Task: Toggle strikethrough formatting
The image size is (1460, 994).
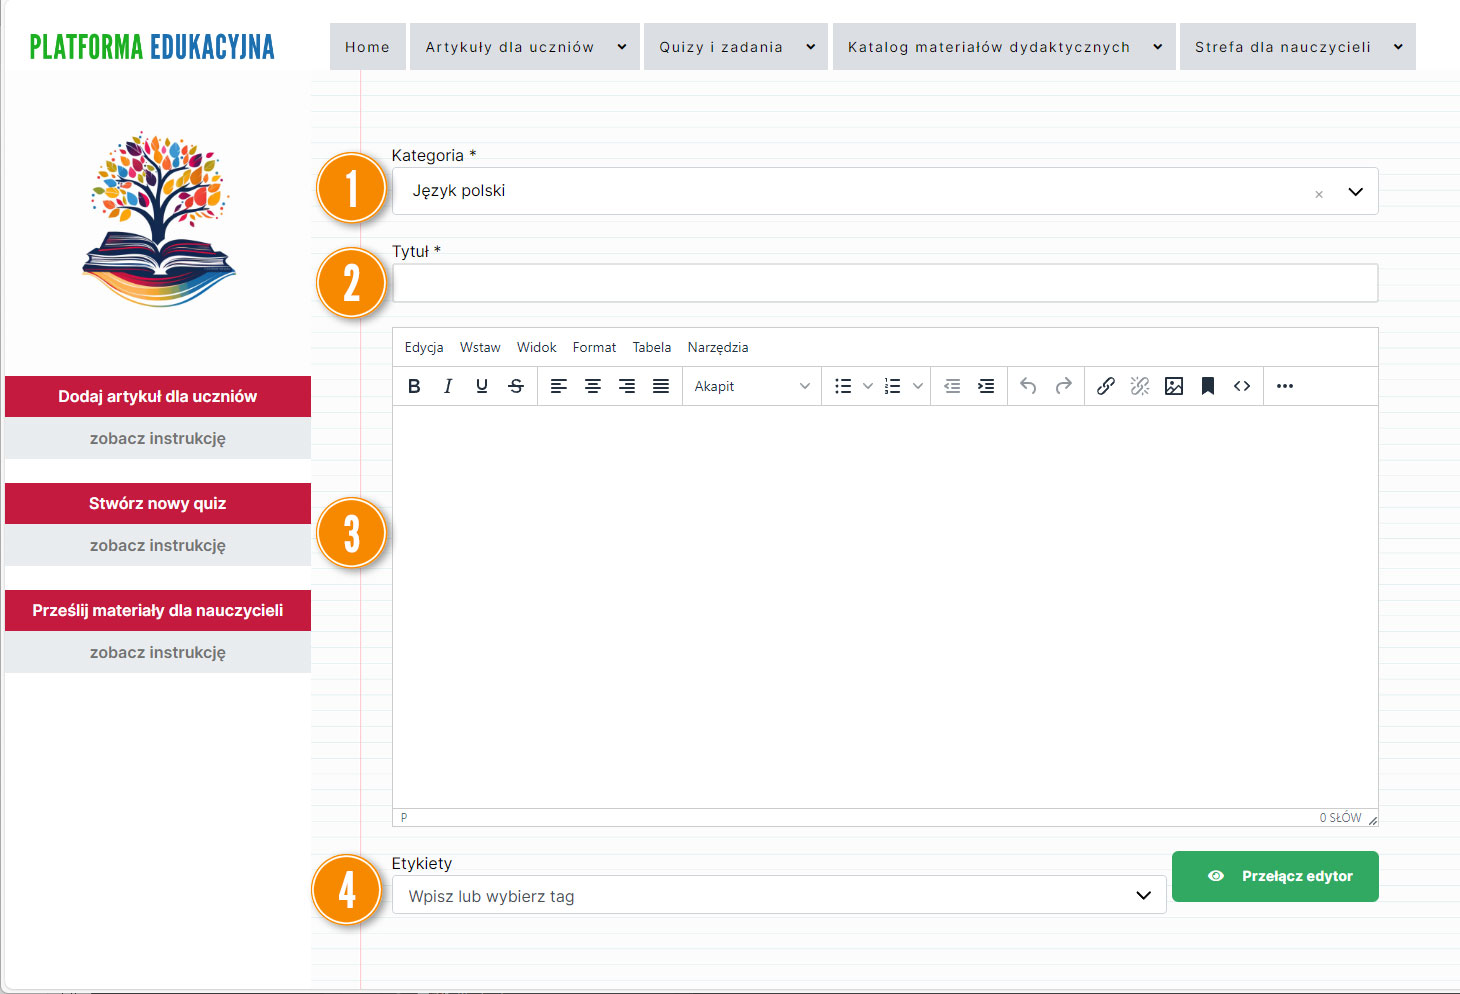Action: pos(516,386)
